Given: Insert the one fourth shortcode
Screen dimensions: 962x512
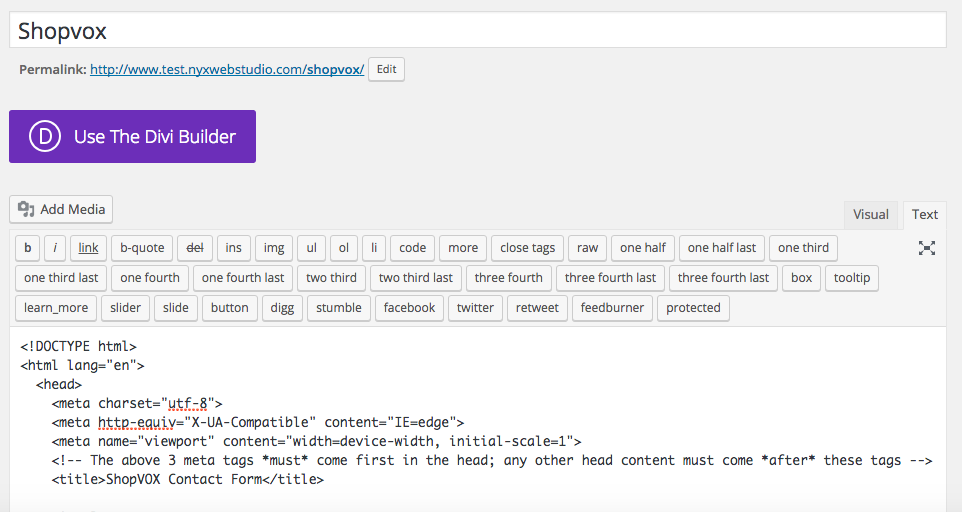Looking at the screenshot, I should (150, 278).
